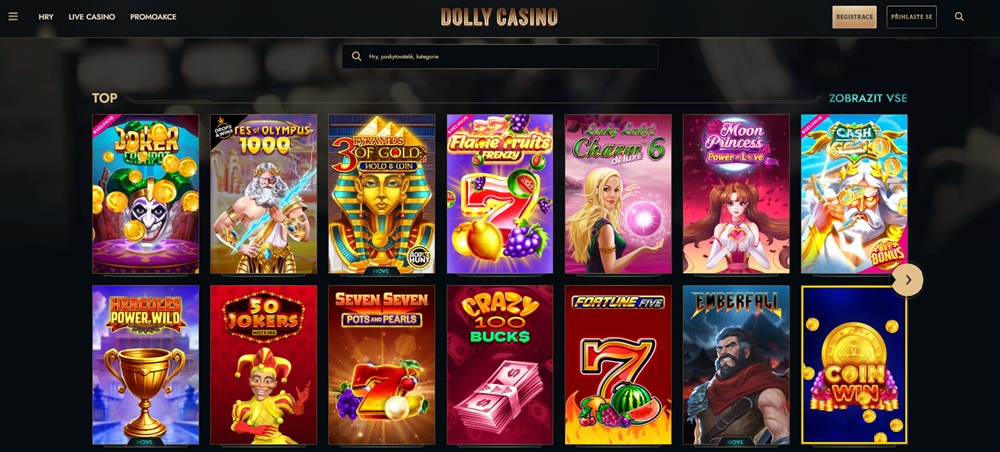1000x452 pixels.
Task: Open the HRY menu item
Action: [x=46, y=17]
